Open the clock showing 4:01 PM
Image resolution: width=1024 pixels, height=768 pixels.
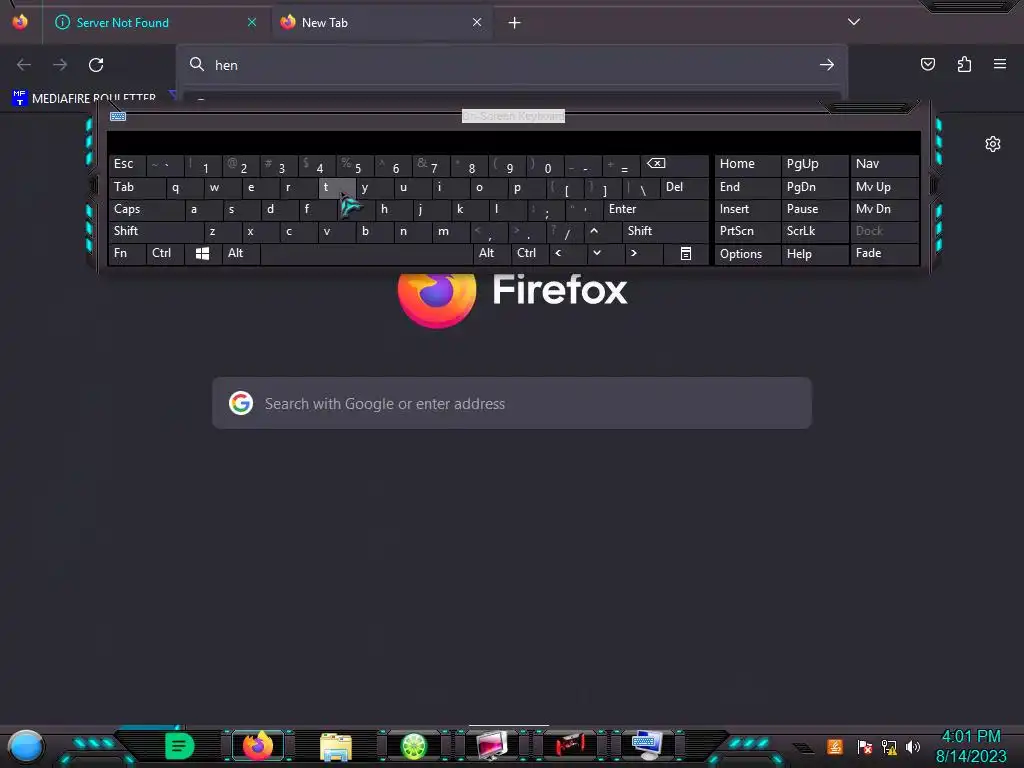pyautogui.click(x=971, y=746)
